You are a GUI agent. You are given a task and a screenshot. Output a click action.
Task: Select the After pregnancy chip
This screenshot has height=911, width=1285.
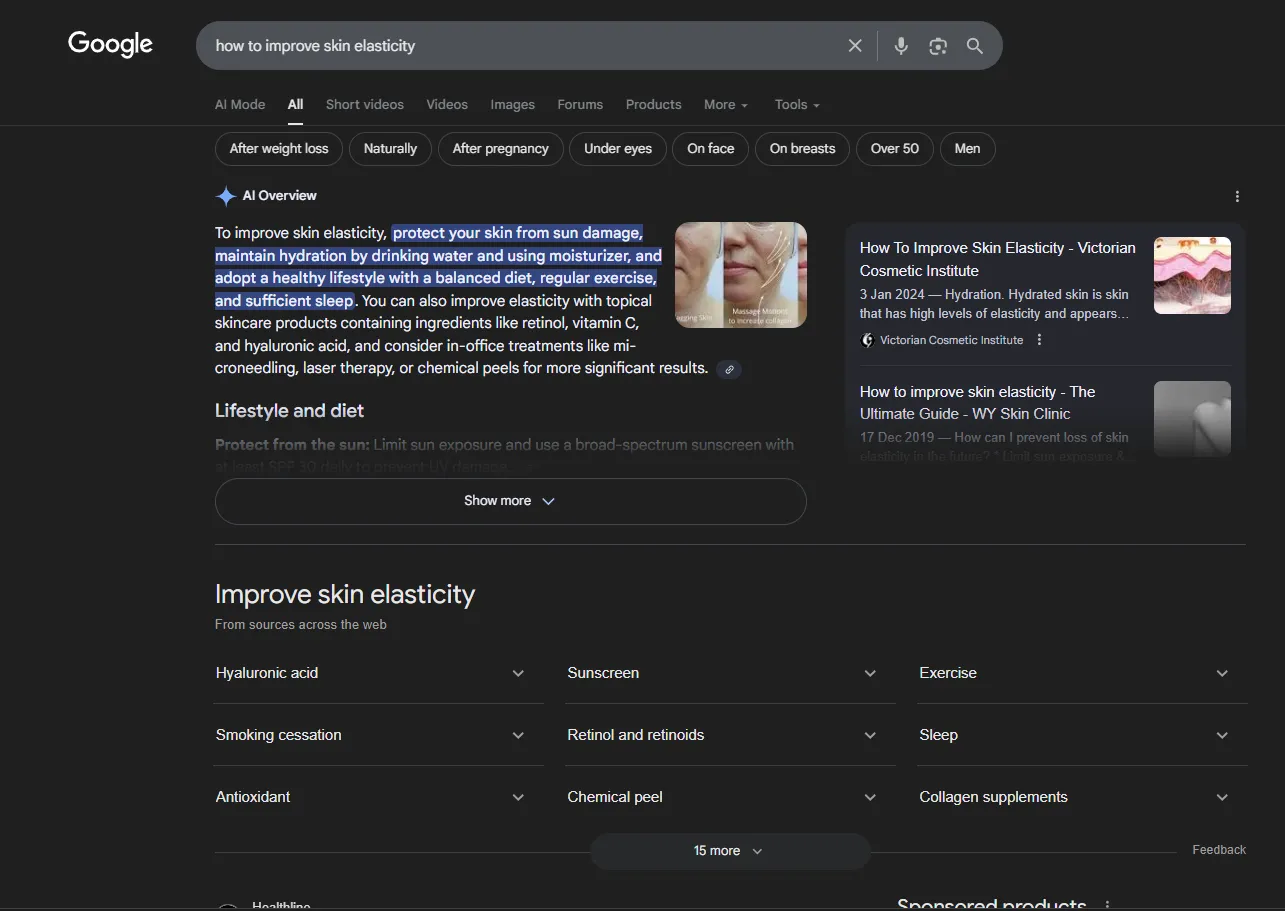click(x=500, y=149)
